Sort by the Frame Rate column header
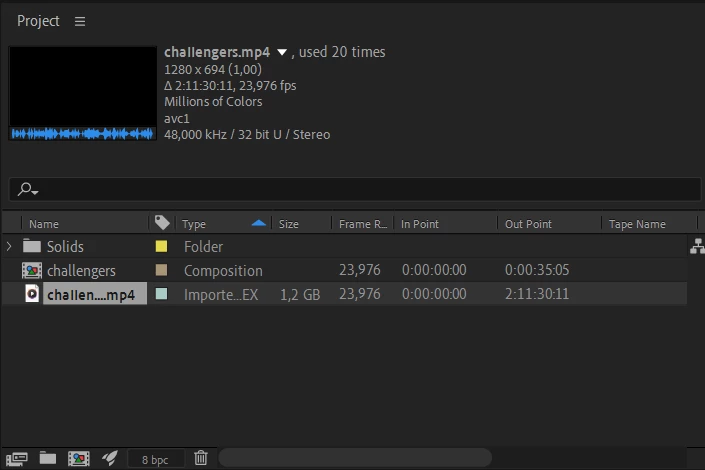Screen dimensions: 705x470 click(362, 224)
